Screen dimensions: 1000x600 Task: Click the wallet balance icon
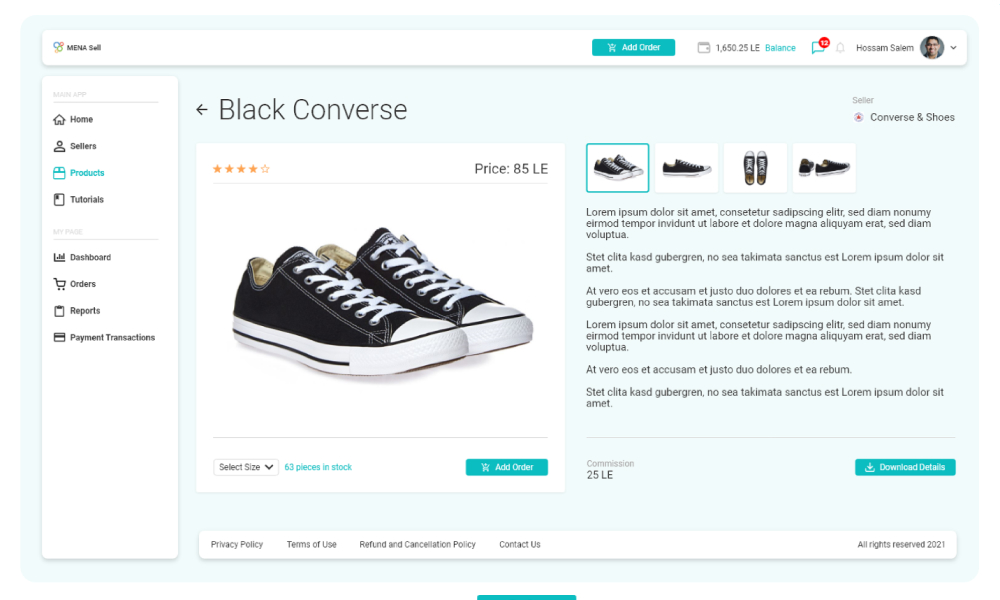tap(704, 48)
